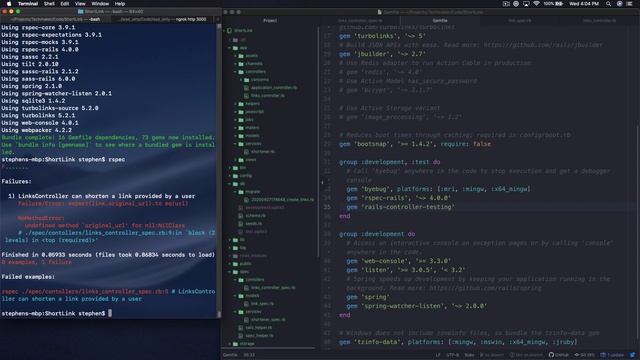Click the Wi-Fi status icon
This screenshot has height=360, width=640.
[x=536, y=4]
